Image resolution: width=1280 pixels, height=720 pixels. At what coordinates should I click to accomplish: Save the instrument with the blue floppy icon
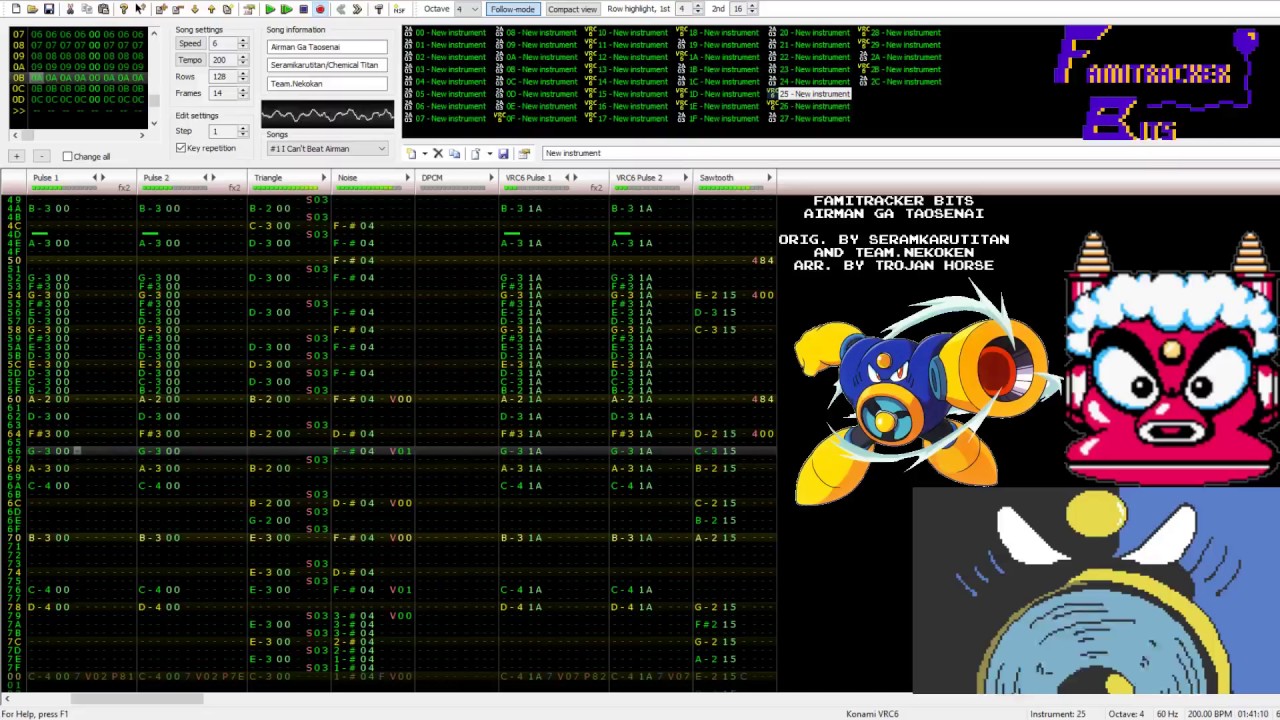503,153
